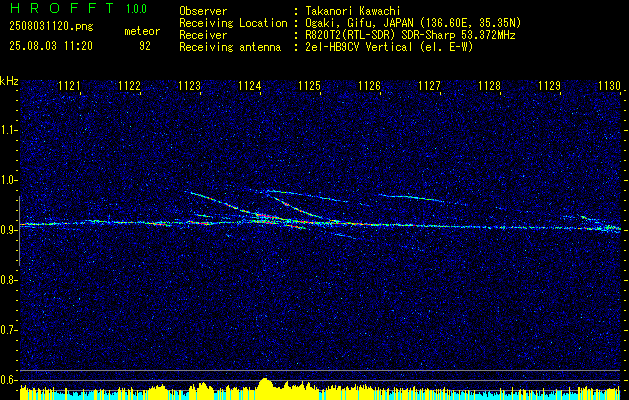Click the 2el-HB9CV Vertical antenna text
The height and width of the screenshot is (400, 629).
pos(390,47)
